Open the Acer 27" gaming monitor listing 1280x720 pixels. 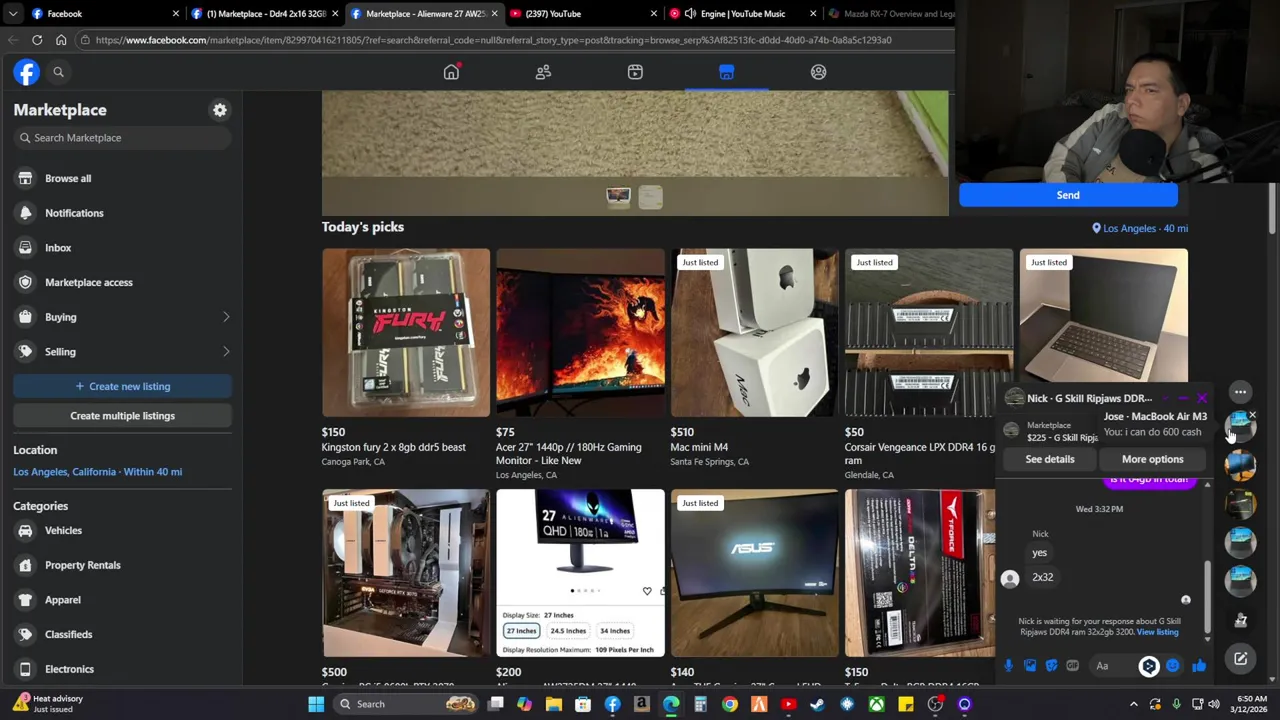click(x=580, y=332)
